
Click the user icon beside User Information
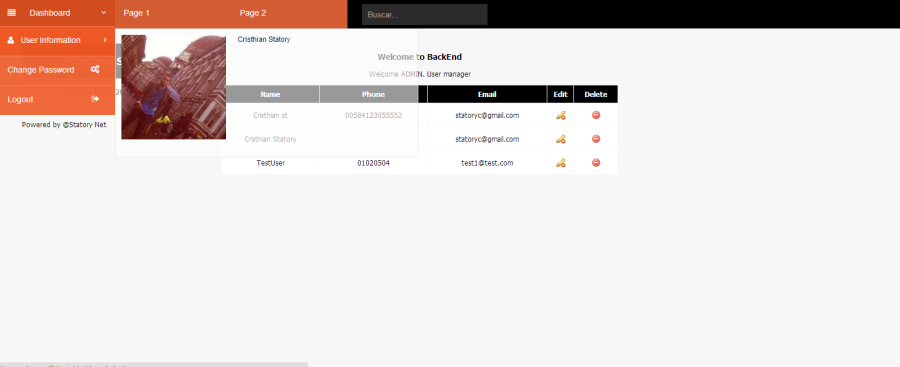tap(11, 40)
